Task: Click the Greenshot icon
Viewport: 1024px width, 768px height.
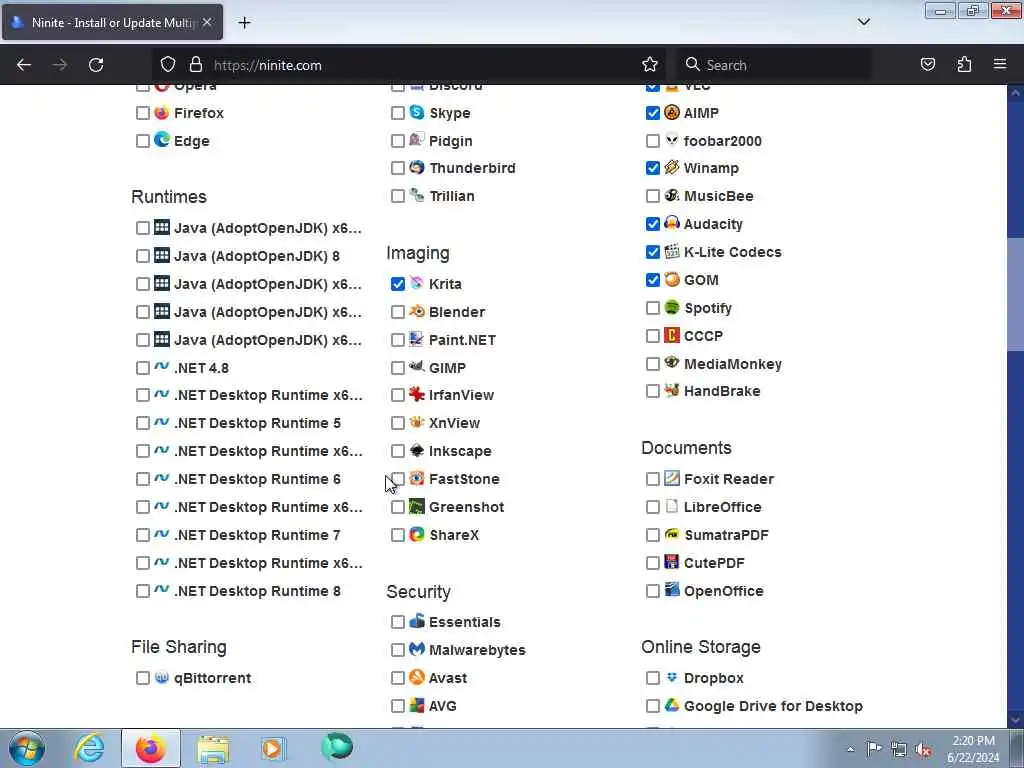Action: coord(417,506)
